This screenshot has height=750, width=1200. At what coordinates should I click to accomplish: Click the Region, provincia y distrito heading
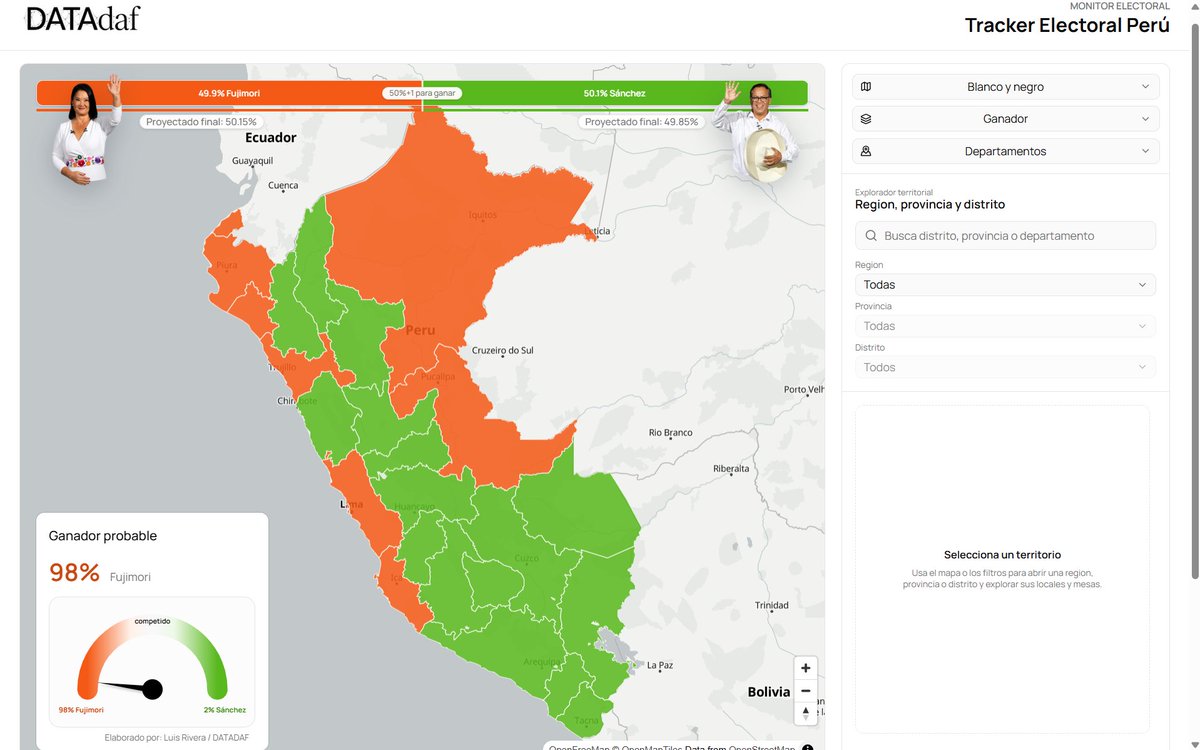point(930,204)
